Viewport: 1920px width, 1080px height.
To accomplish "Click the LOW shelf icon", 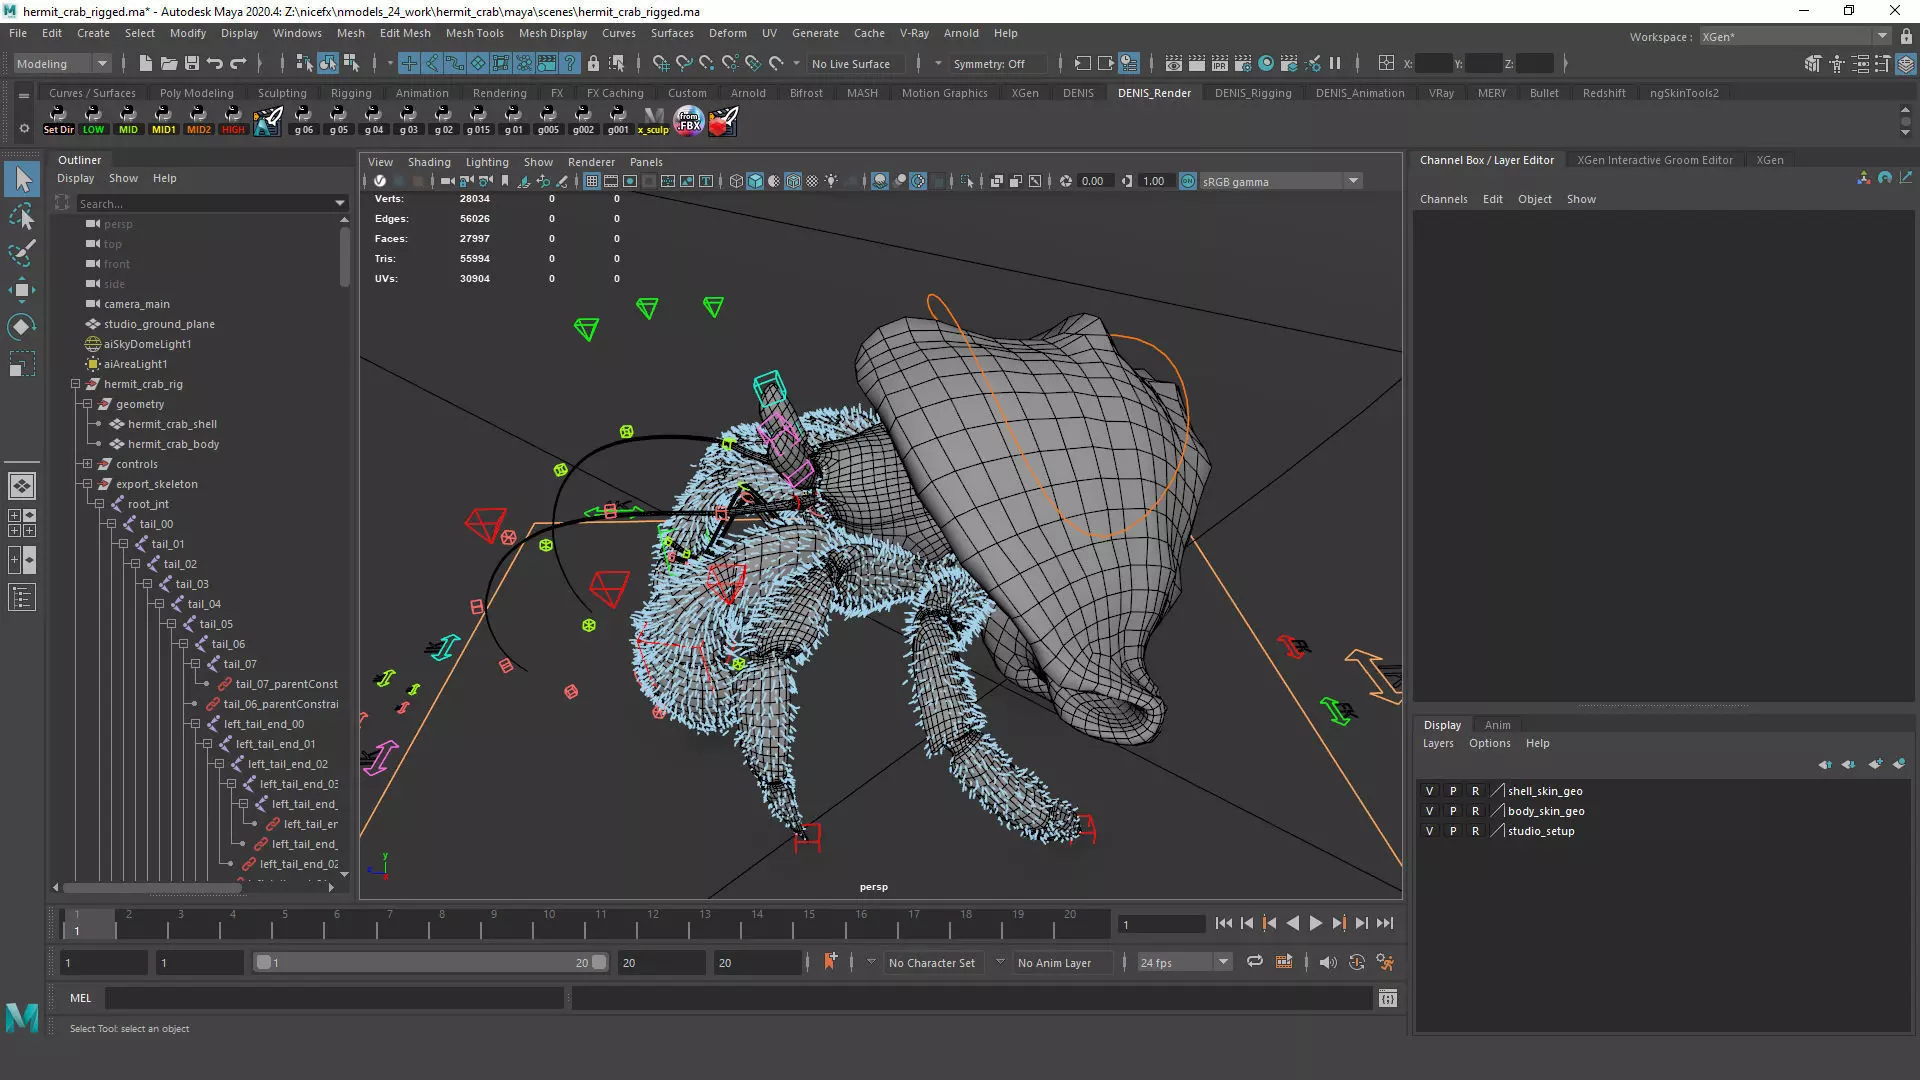I will tap(93, 120).
